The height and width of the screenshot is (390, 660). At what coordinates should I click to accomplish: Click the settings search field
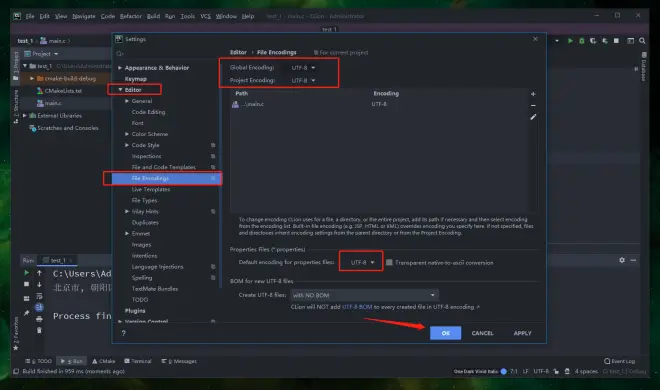(166, 54)
